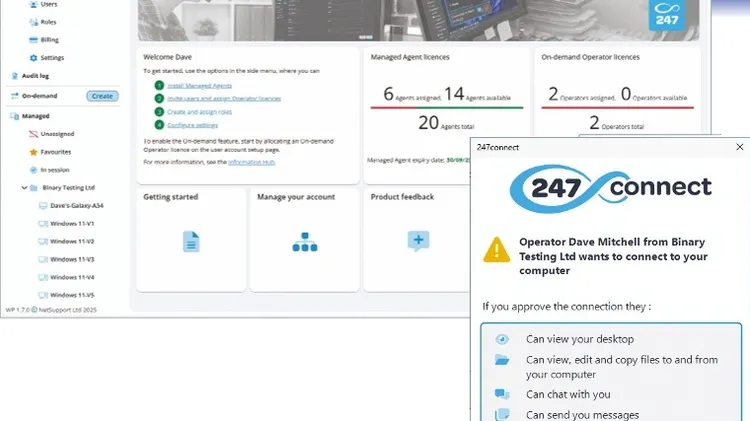This screenshot has height=421, width=750.
Task: Click the Manage your account hierarchy icon
Action: click(305, 242)
